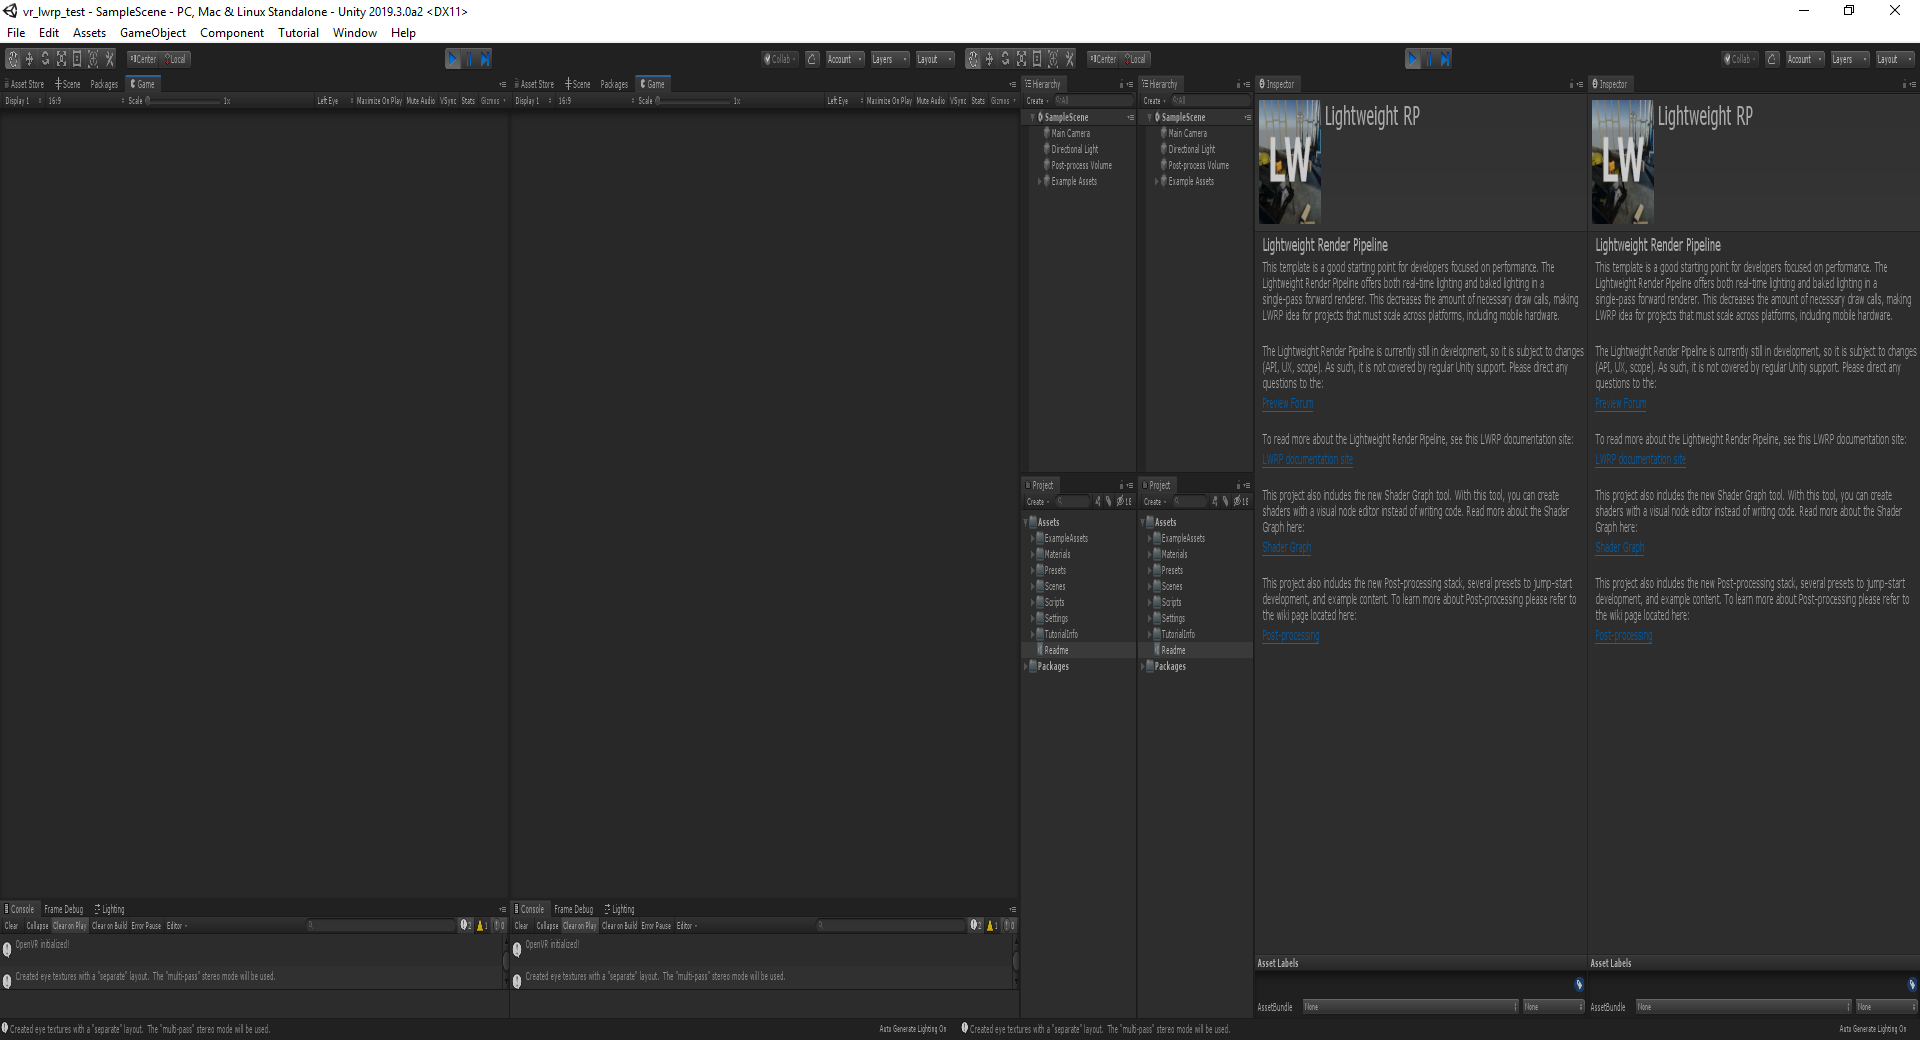Open the Window menu
Viewport: 1920px width, 1040px height.
354,33
